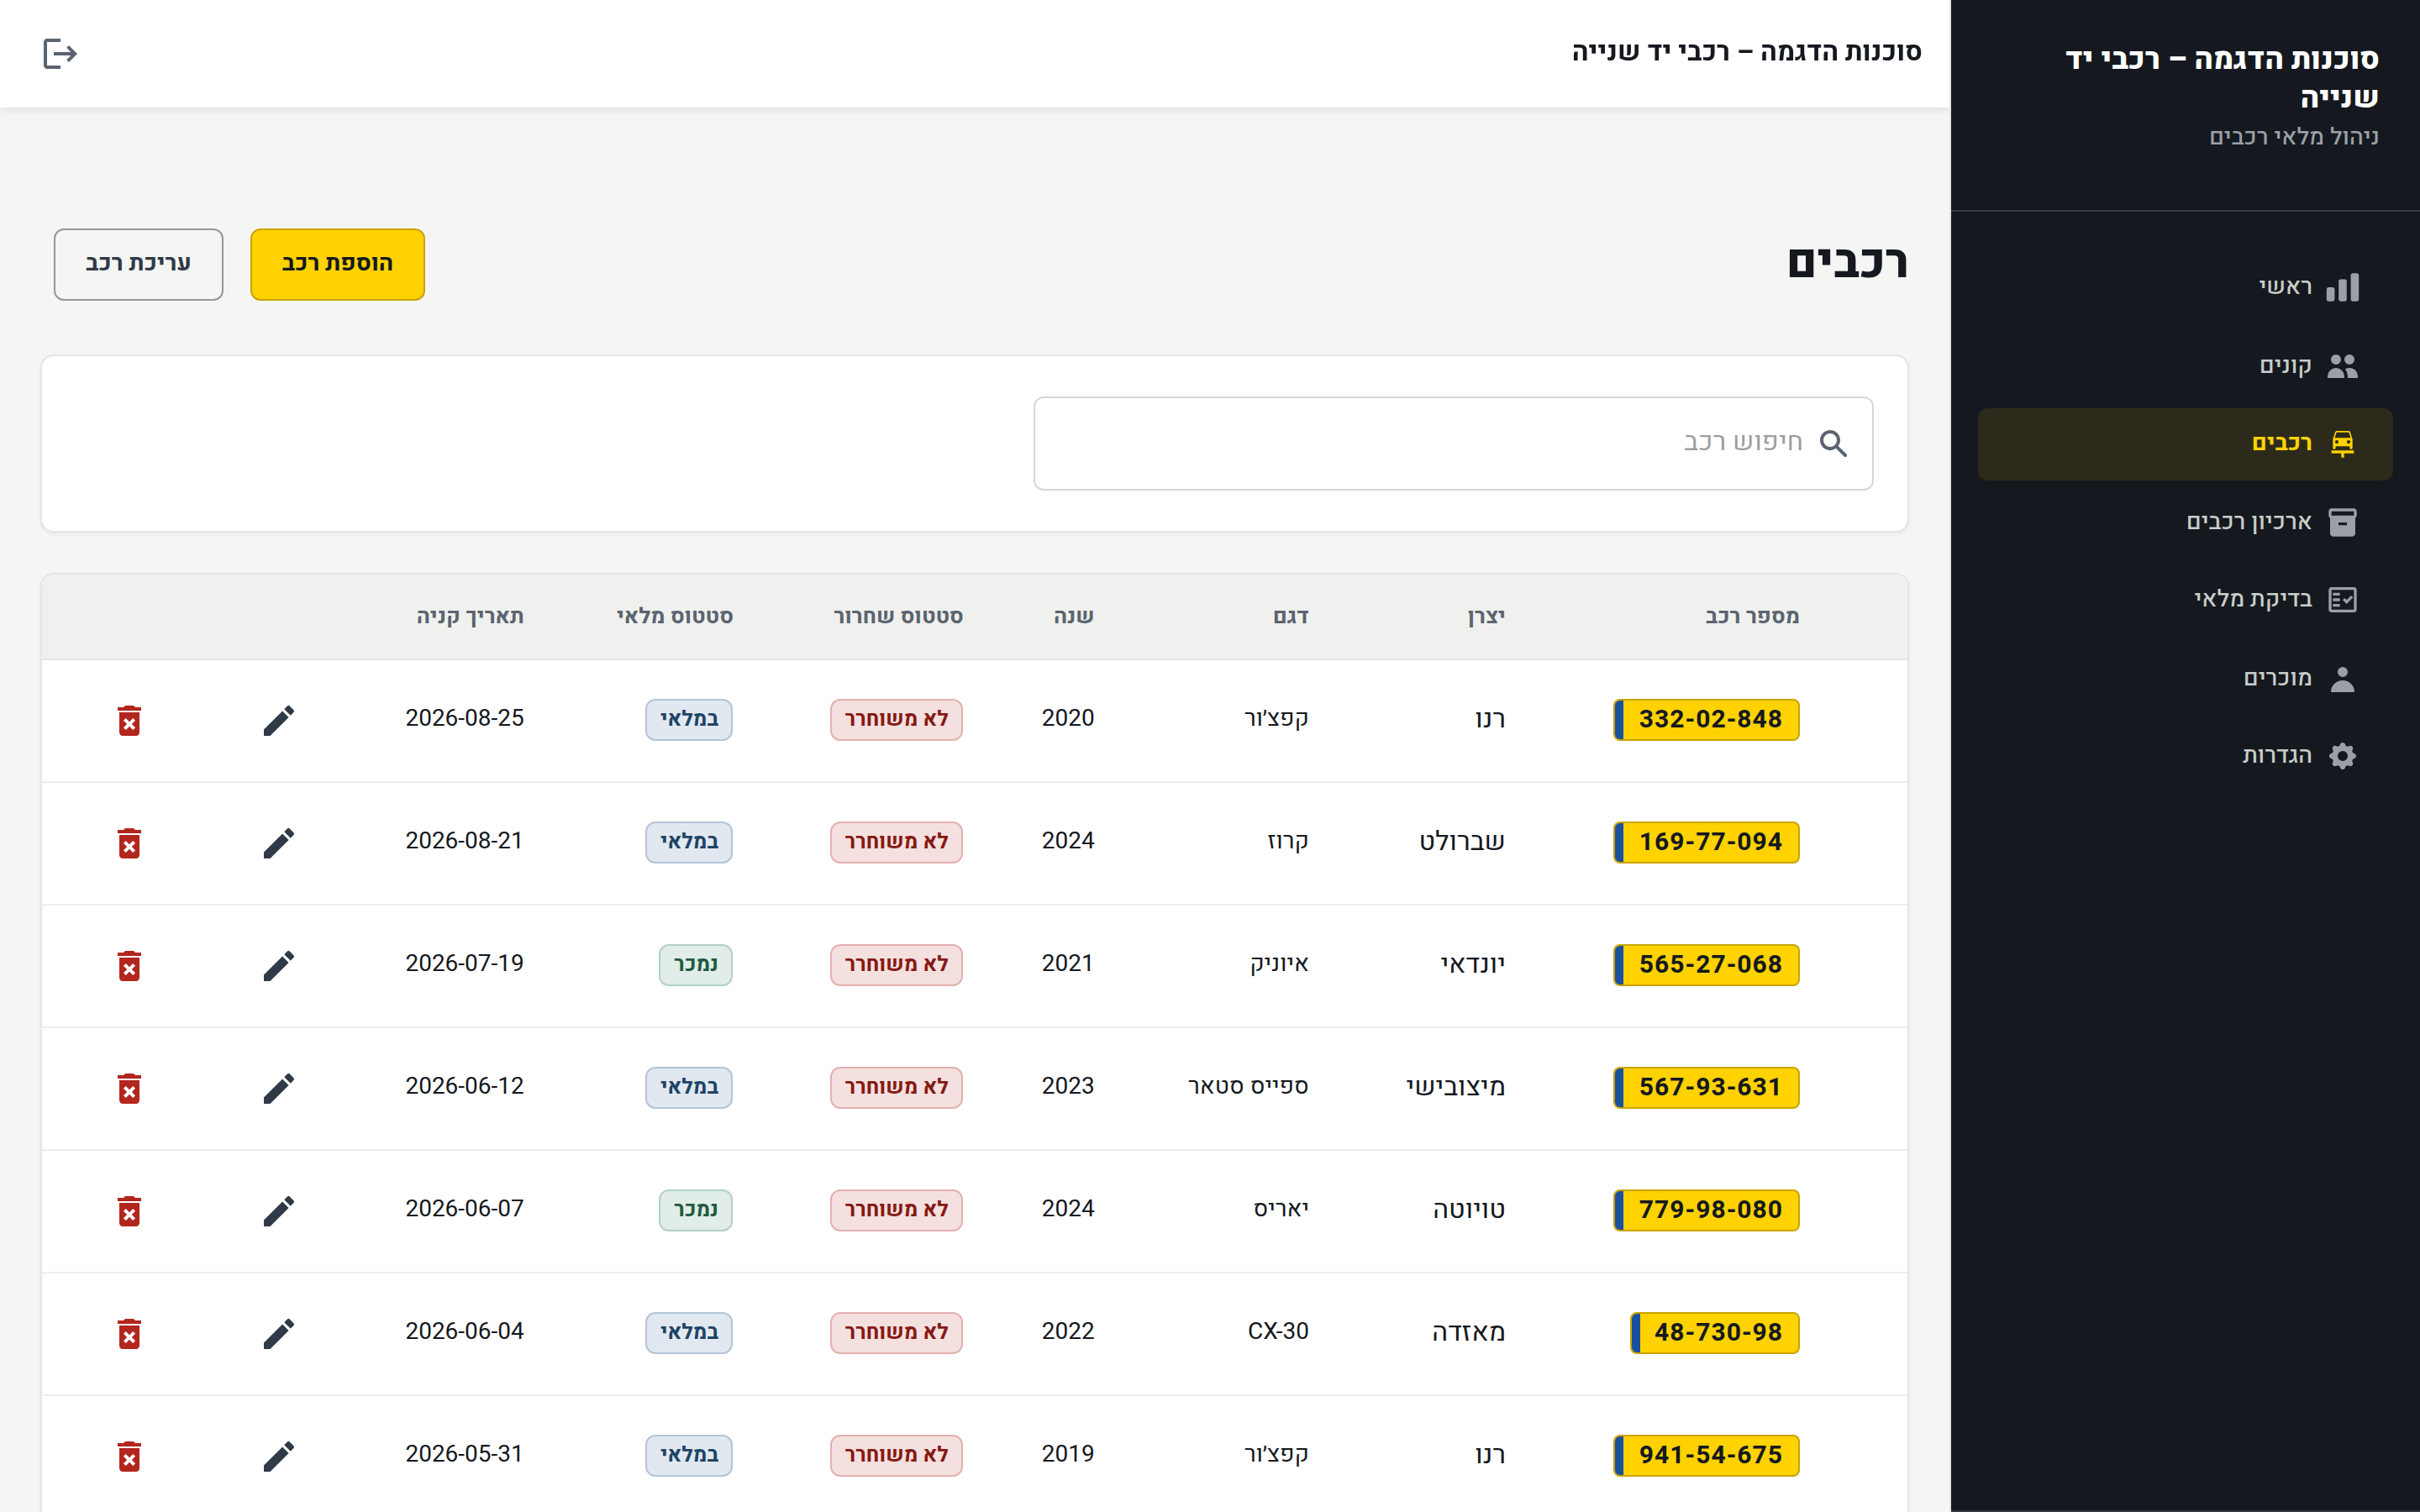Image resolution: width=2420 pixels, height=1512 pixels.
Task: Click license plate 169-77-094
Action: click(x=1706, y=842)
